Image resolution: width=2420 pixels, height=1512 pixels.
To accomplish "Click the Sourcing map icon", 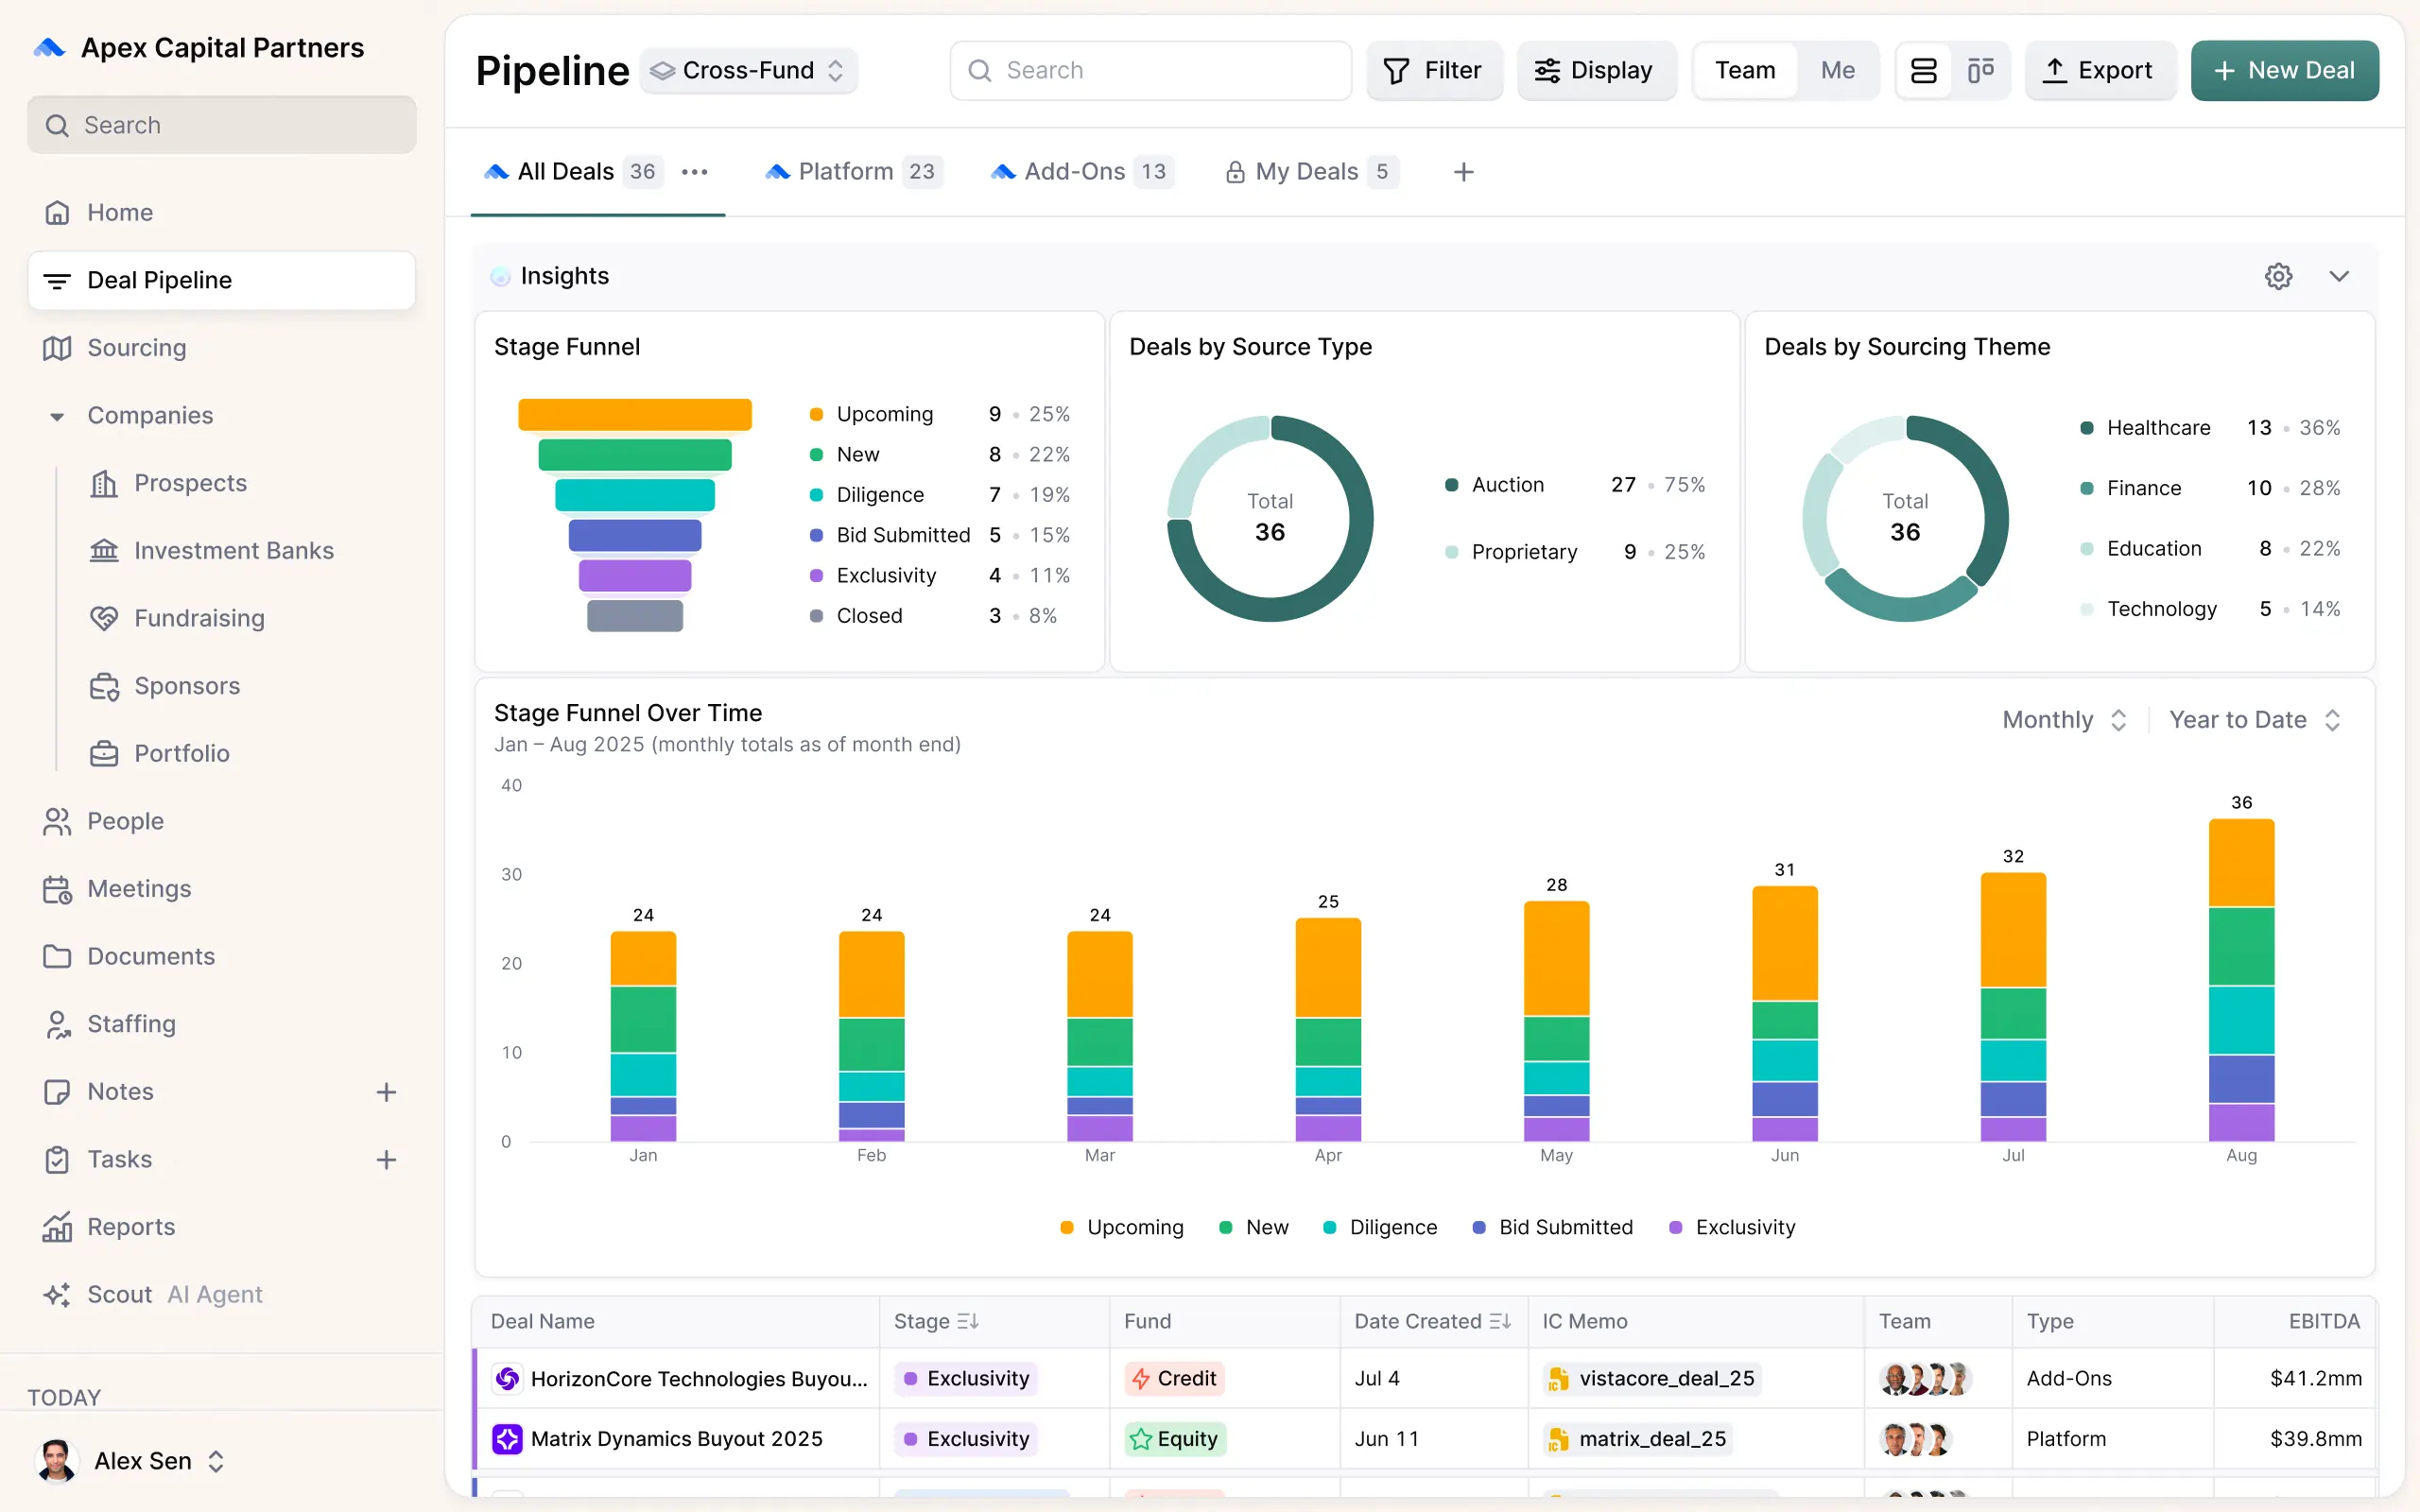I will 57,348.
